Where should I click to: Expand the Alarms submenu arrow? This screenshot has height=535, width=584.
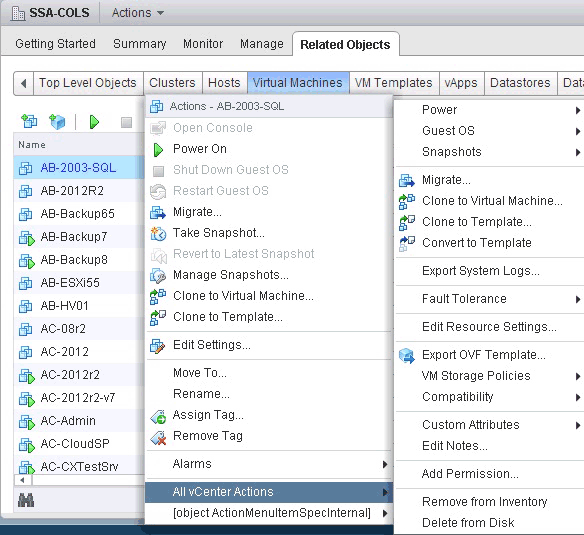pos(385,464)
